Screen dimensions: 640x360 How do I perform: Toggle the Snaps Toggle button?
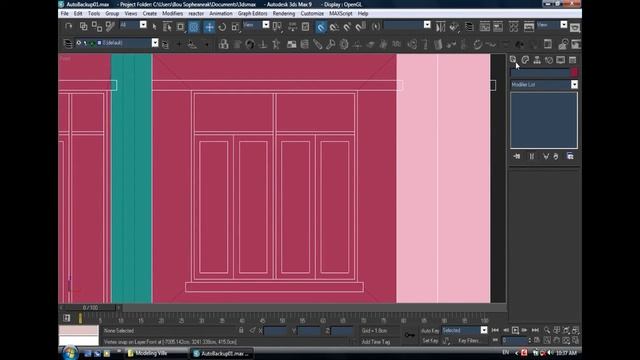pos(321,27)
